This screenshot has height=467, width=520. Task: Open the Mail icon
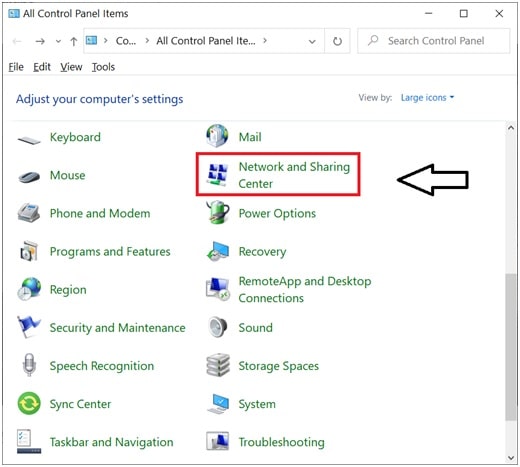click(217, 136)
